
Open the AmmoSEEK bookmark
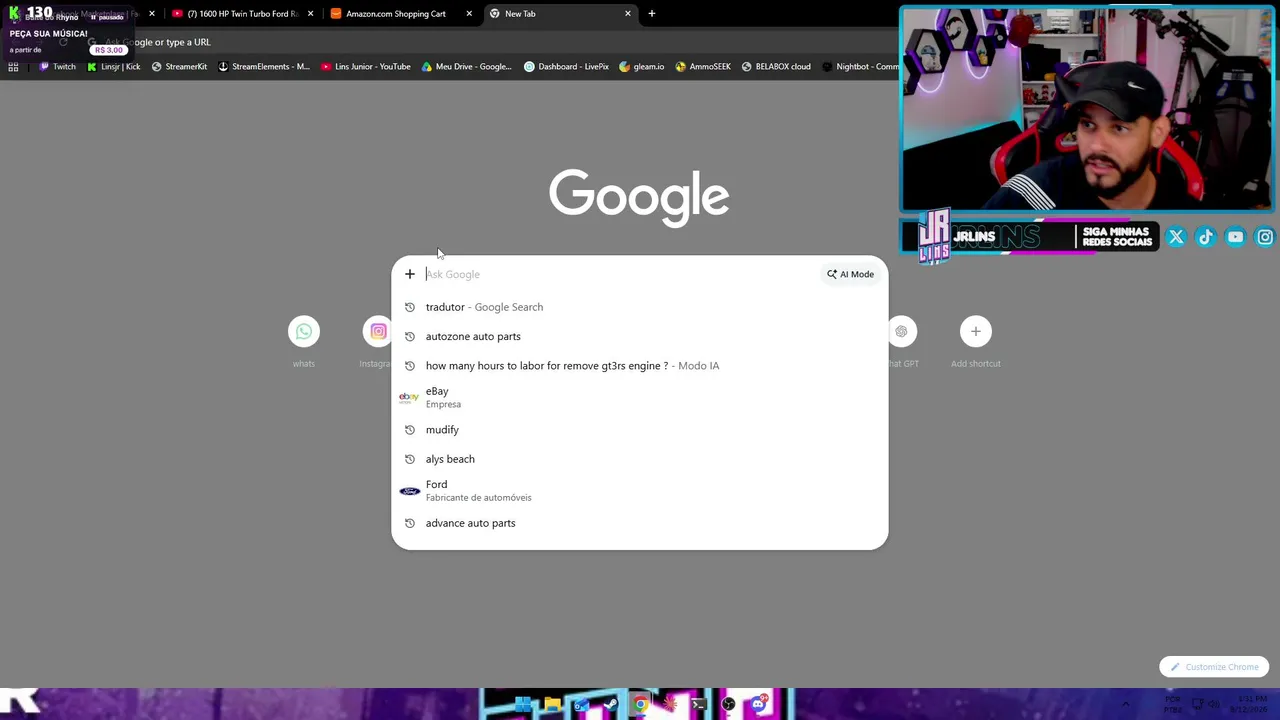(703, 67)
